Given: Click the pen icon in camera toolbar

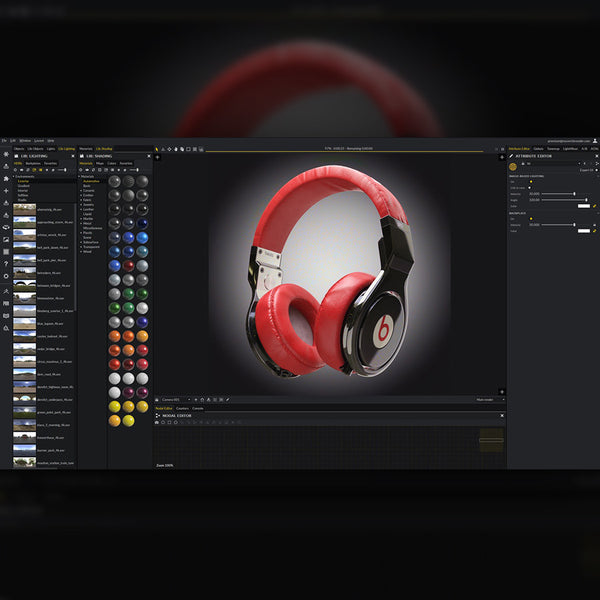Looking at the screenshot, I should pyautogui.click(x=227, y=399).
